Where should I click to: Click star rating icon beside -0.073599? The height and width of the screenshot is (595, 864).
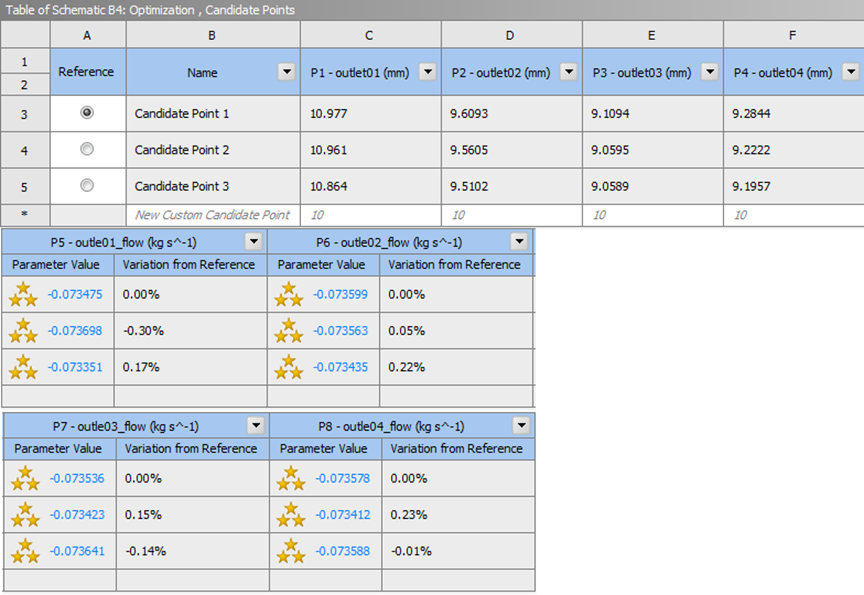click(x=289, y=294)
